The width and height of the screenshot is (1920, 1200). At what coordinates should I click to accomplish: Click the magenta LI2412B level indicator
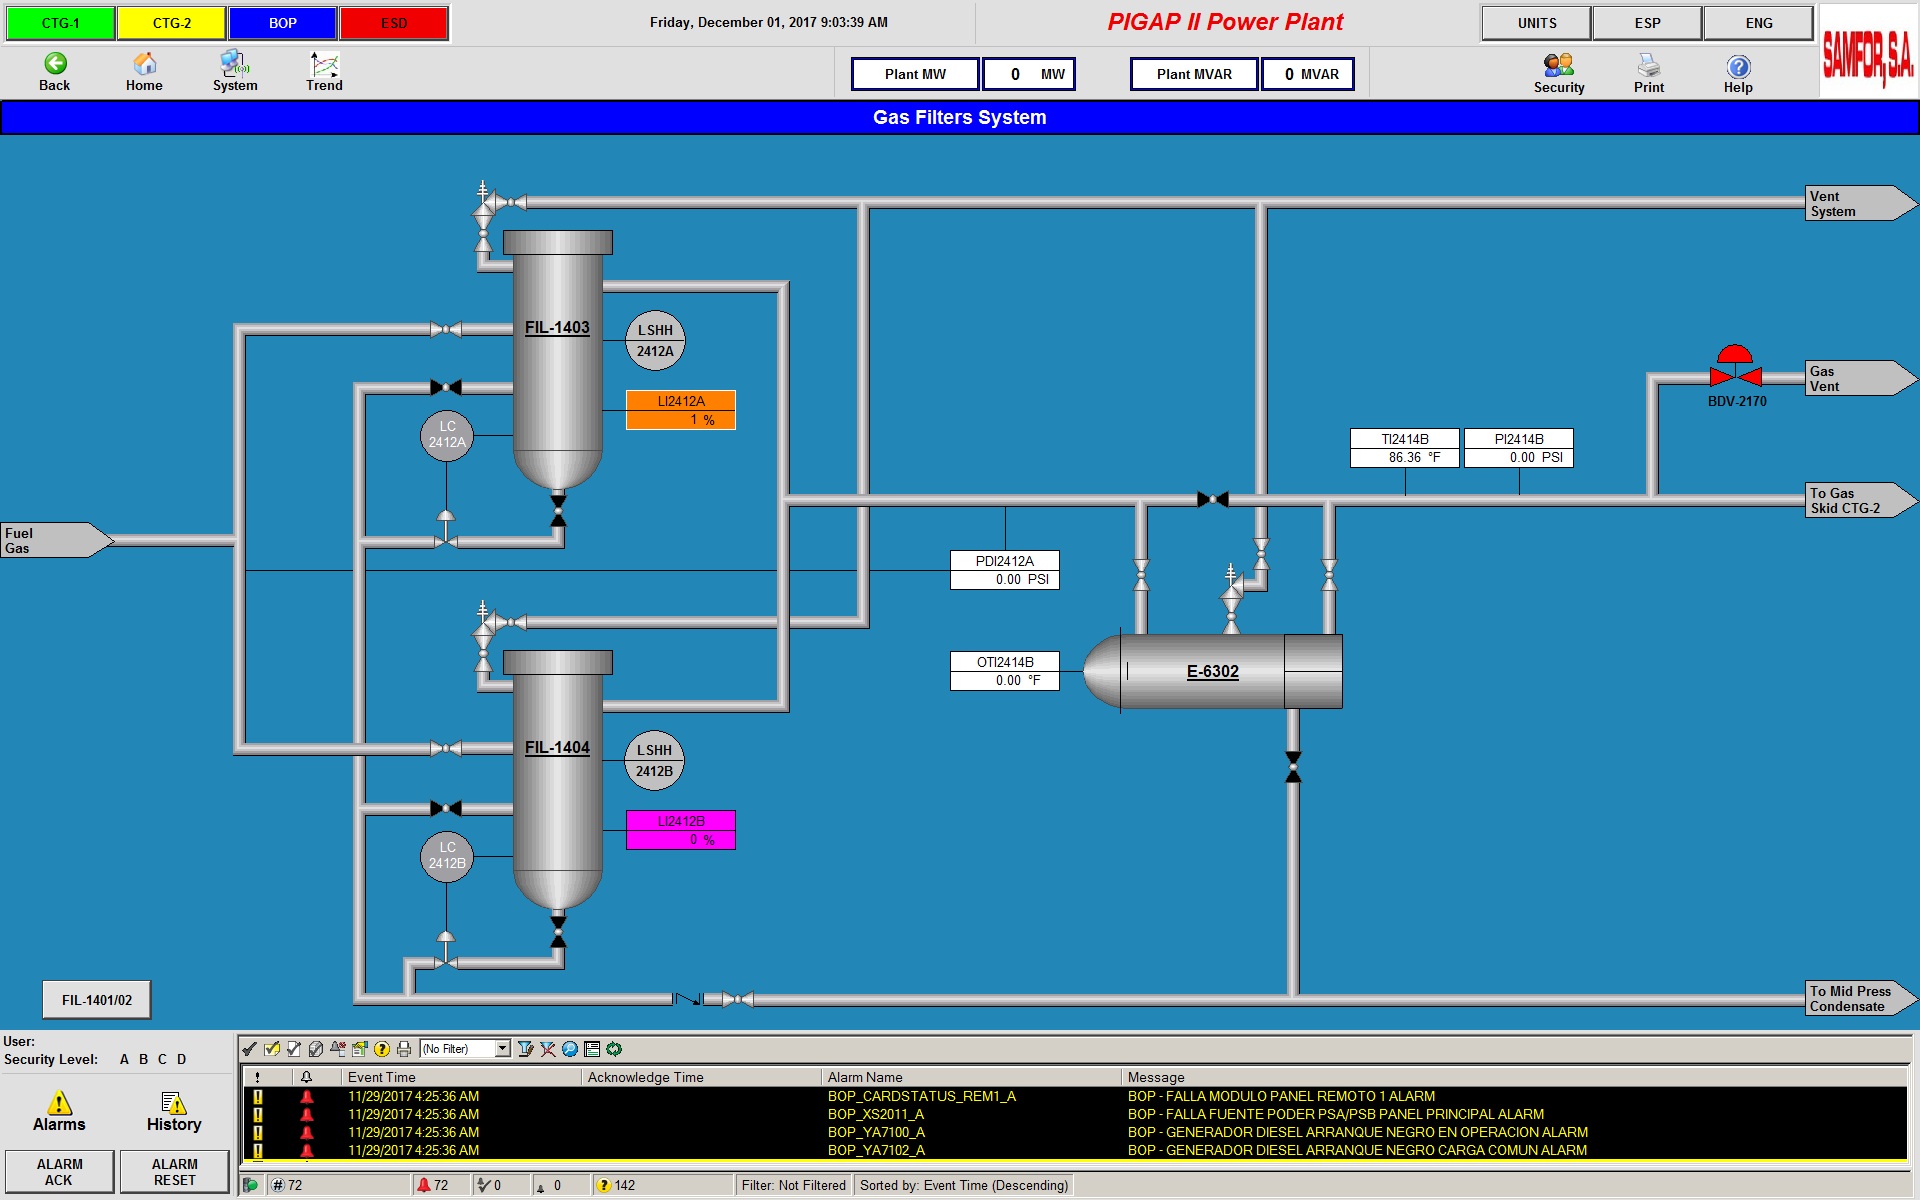click(681, 830)
